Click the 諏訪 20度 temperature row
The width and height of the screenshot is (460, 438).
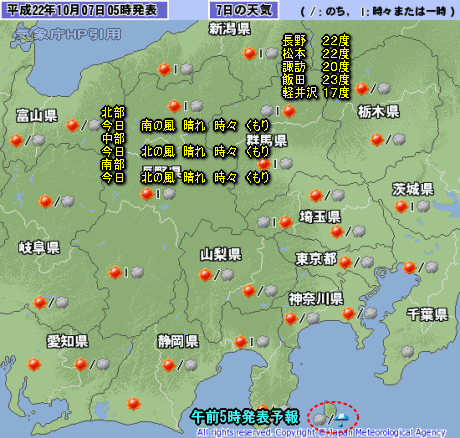pyautogui.click(x=316, y=67)
